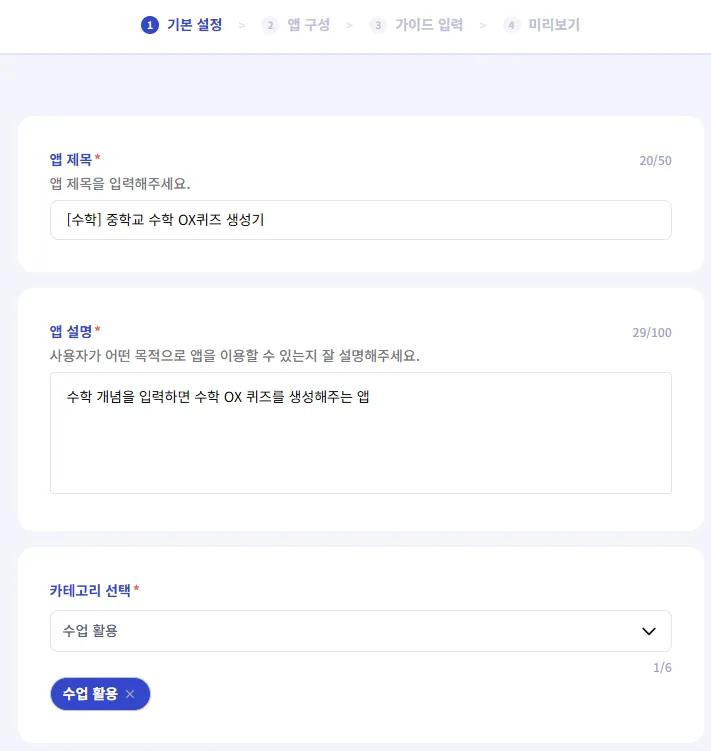
Task: Select the 수업 활용 category chip label
Action: [x=90, y=694]
